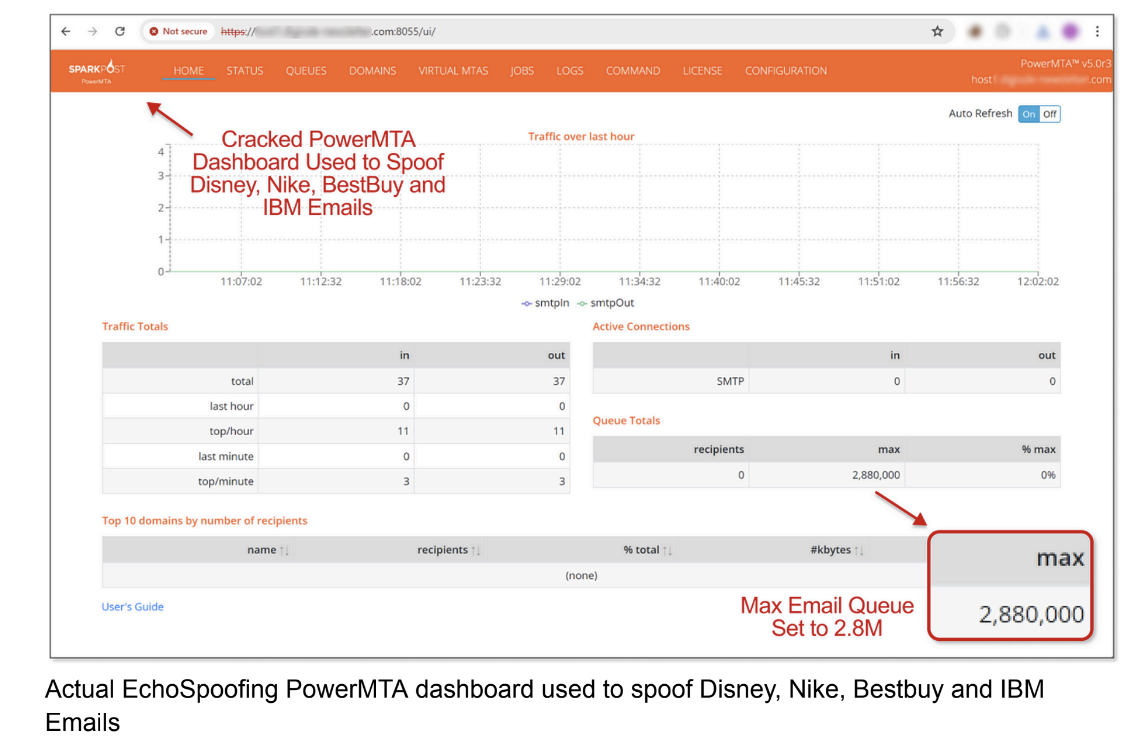Open the VIRTUAL MTAS tab
1142x748 pixels.
[x=453, y=71]
